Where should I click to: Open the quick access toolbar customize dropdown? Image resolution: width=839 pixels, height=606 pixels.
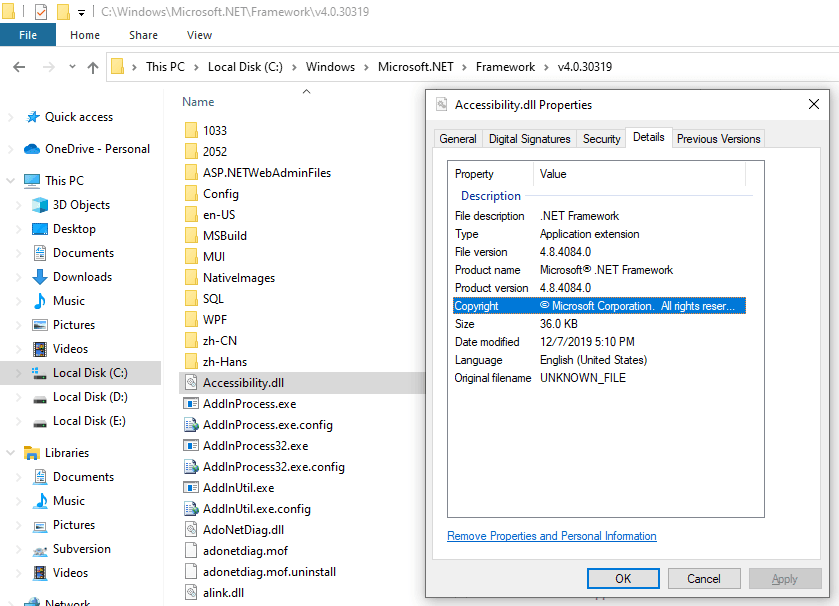tap(81, 12)
